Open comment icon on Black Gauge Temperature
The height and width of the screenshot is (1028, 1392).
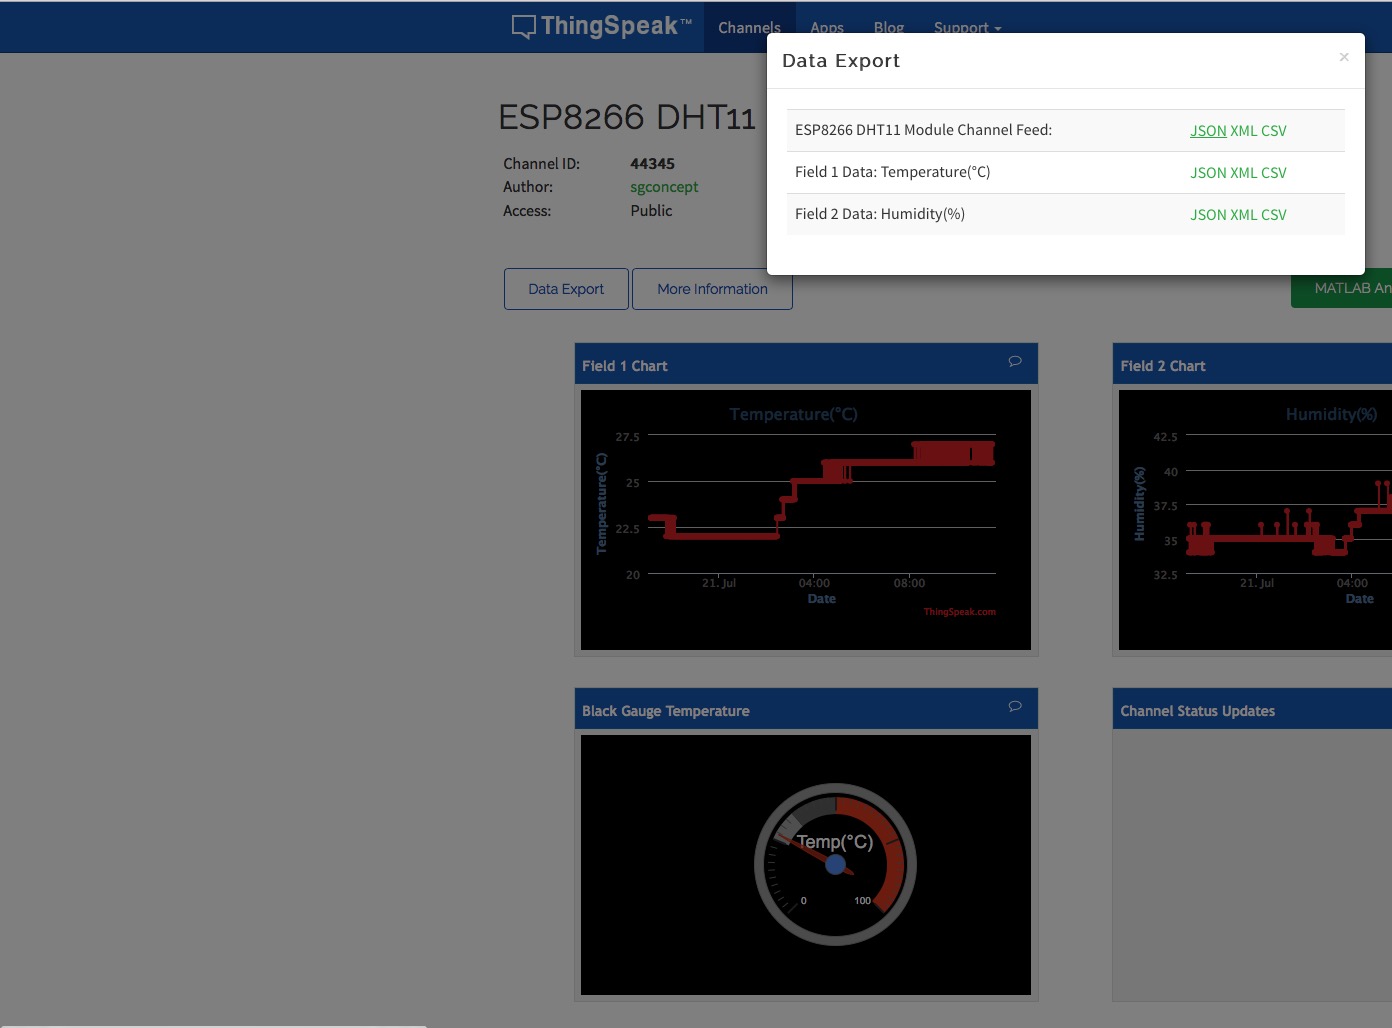1015,706
